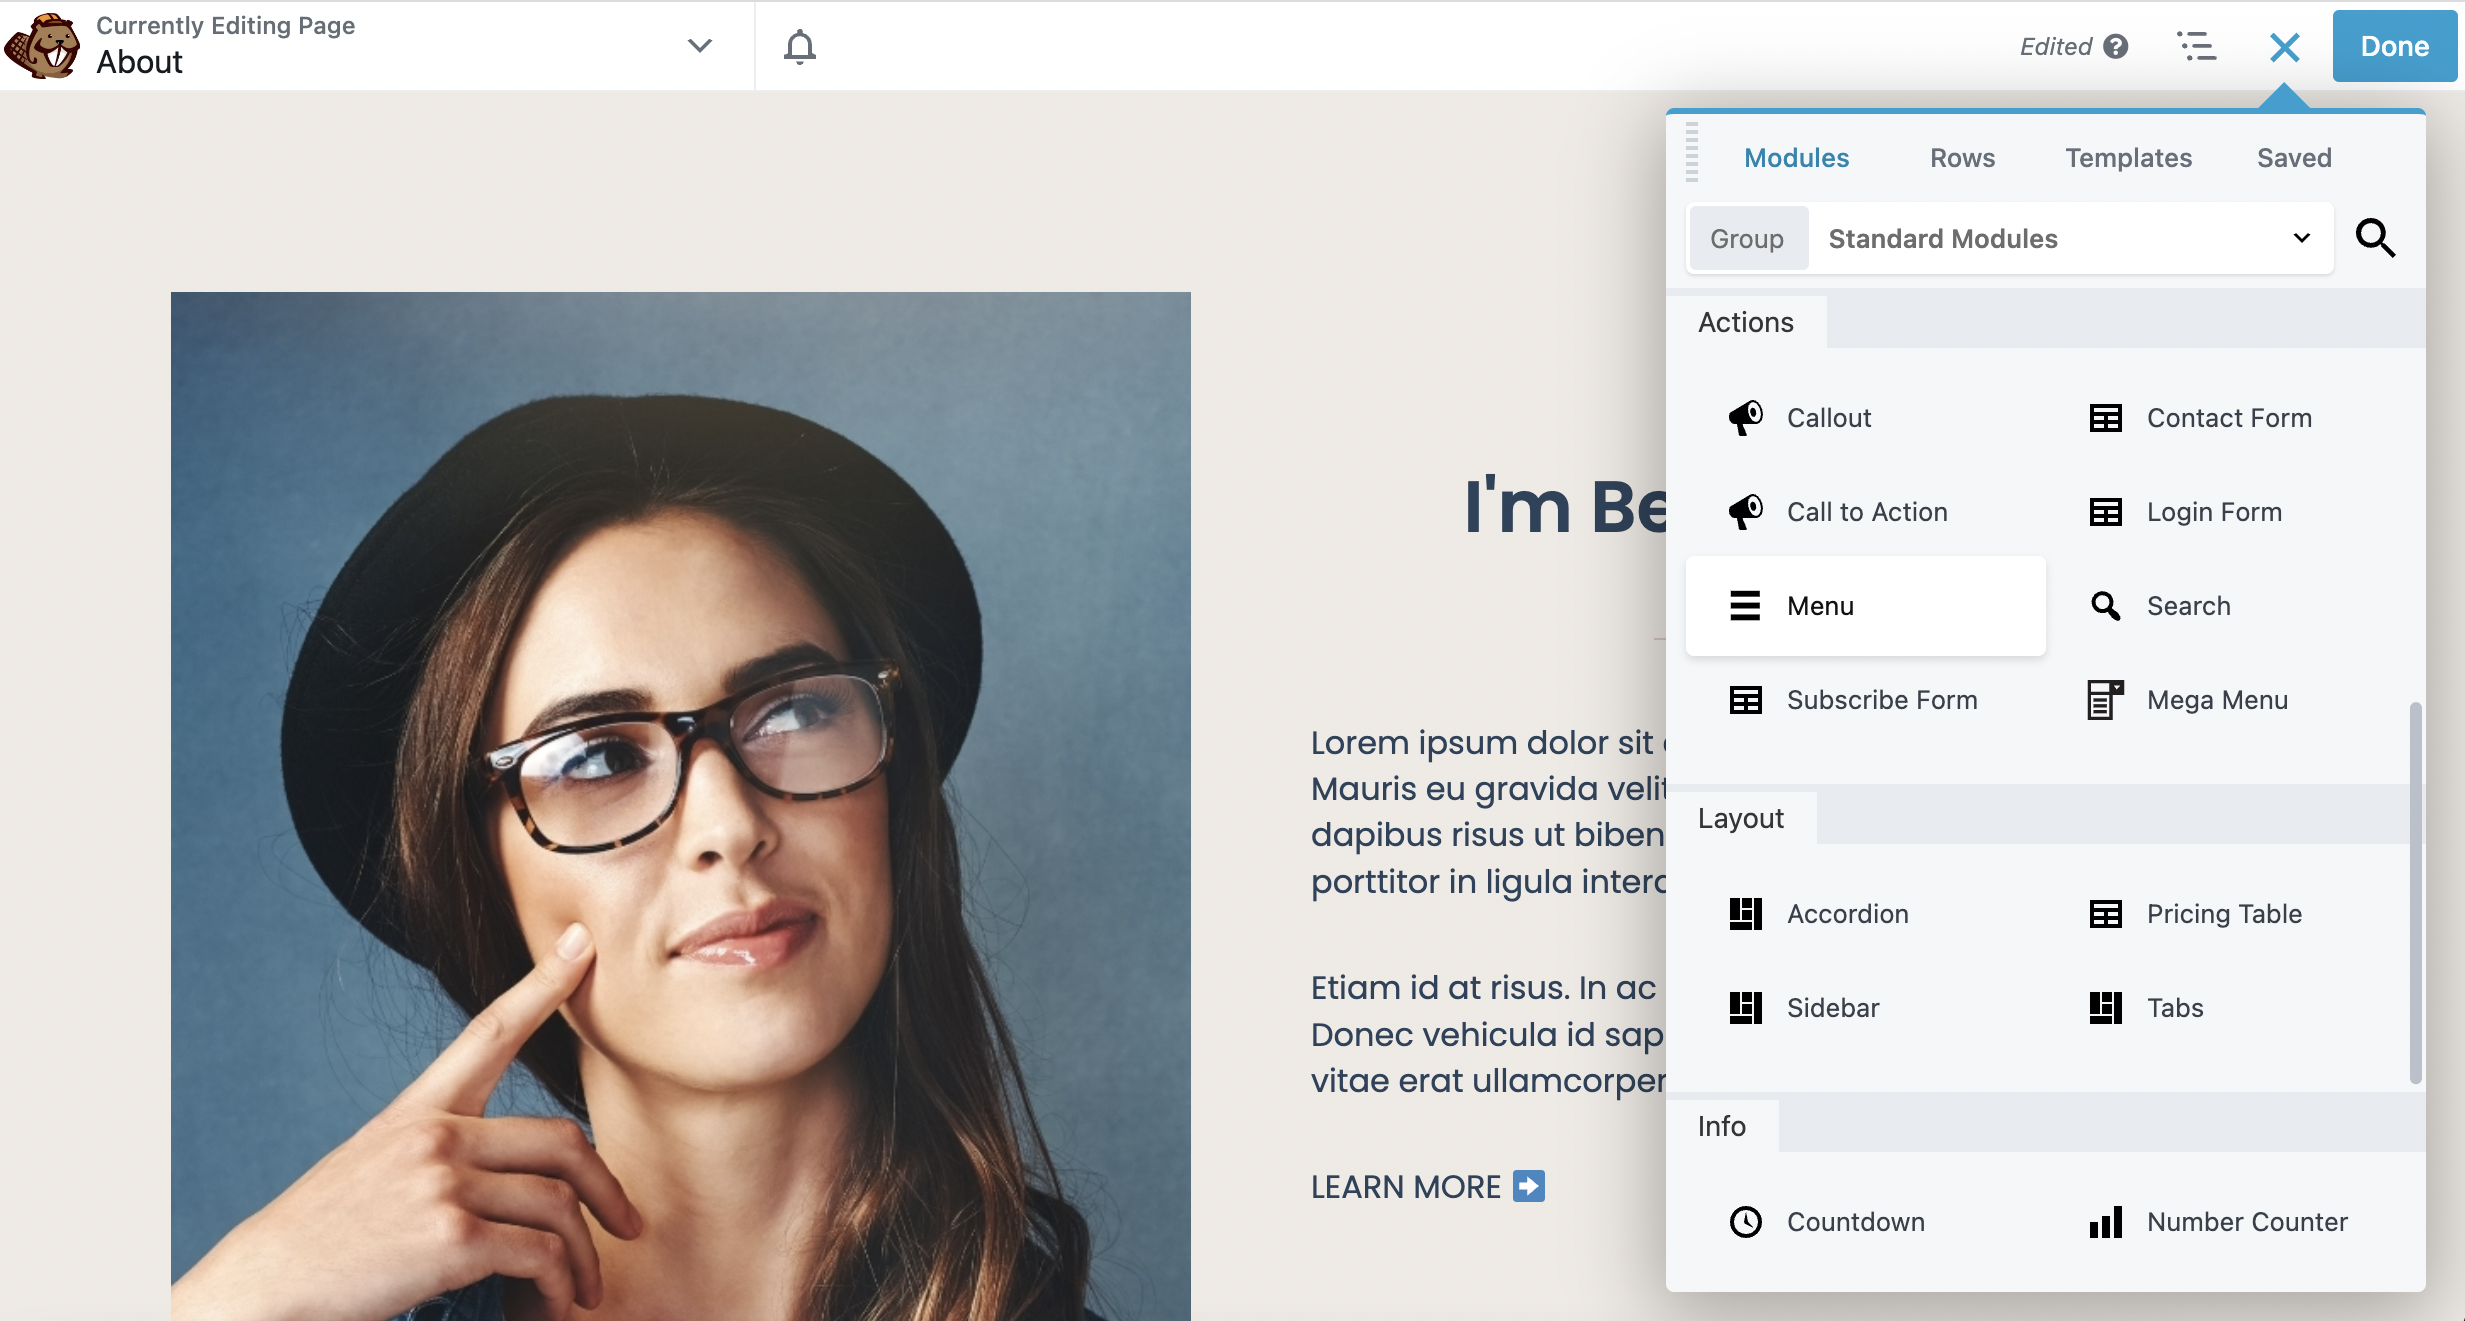
Task: Select the Accordion layout module icon
Action: (x=1744, y=912)
